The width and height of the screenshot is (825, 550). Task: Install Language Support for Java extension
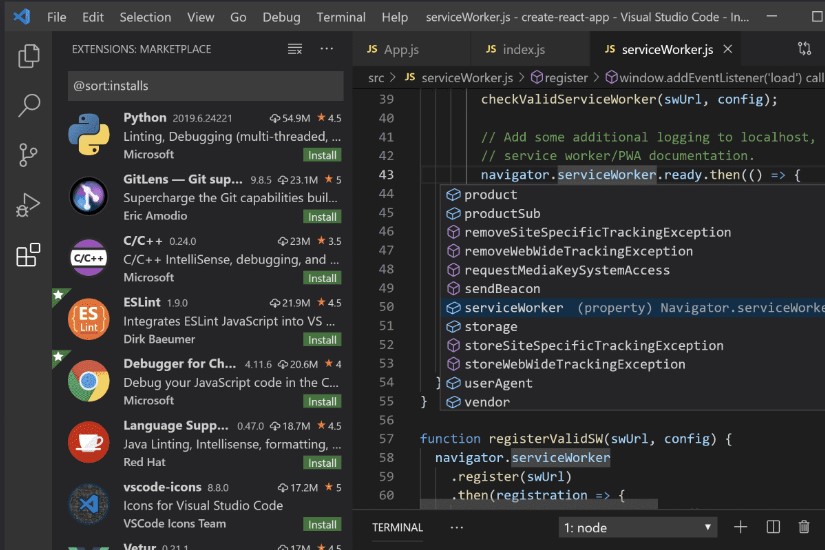pos(322,463)
